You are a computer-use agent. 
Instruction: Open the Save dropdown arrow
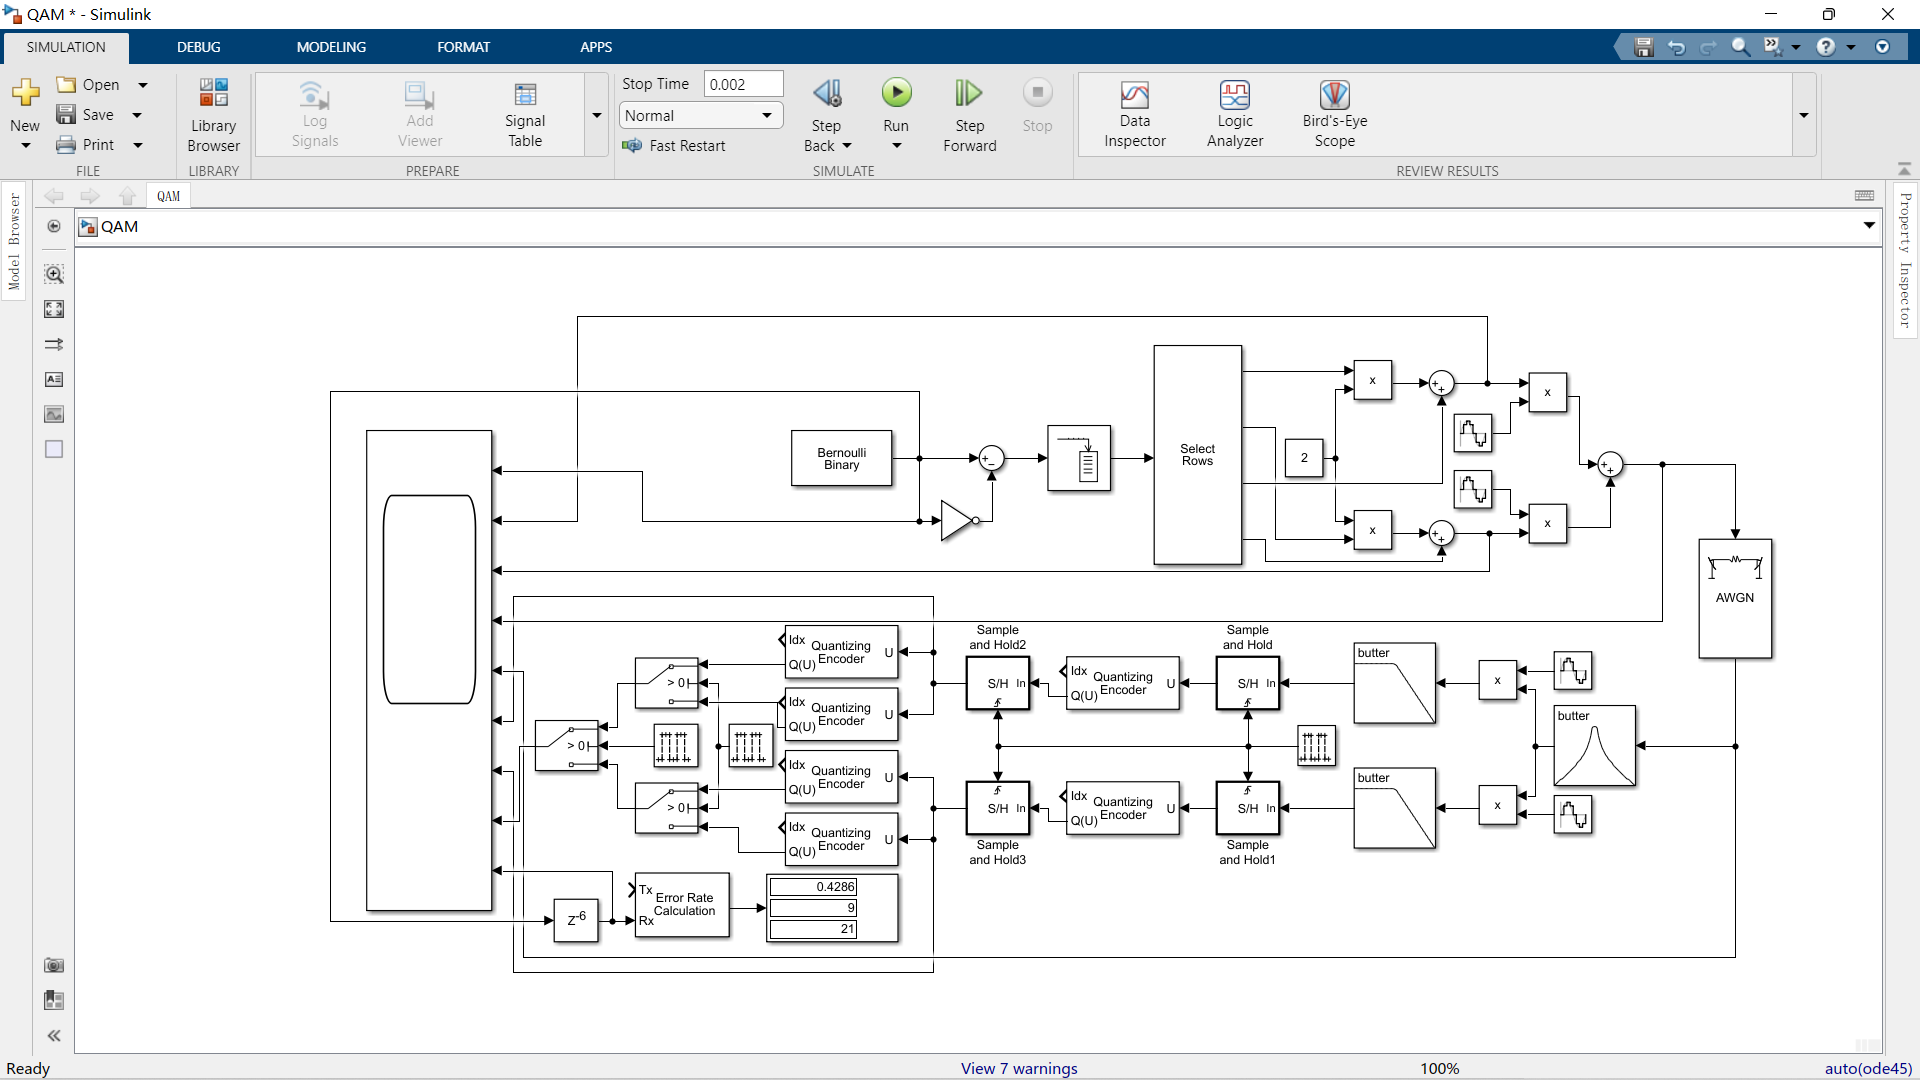tap(137, 115)
